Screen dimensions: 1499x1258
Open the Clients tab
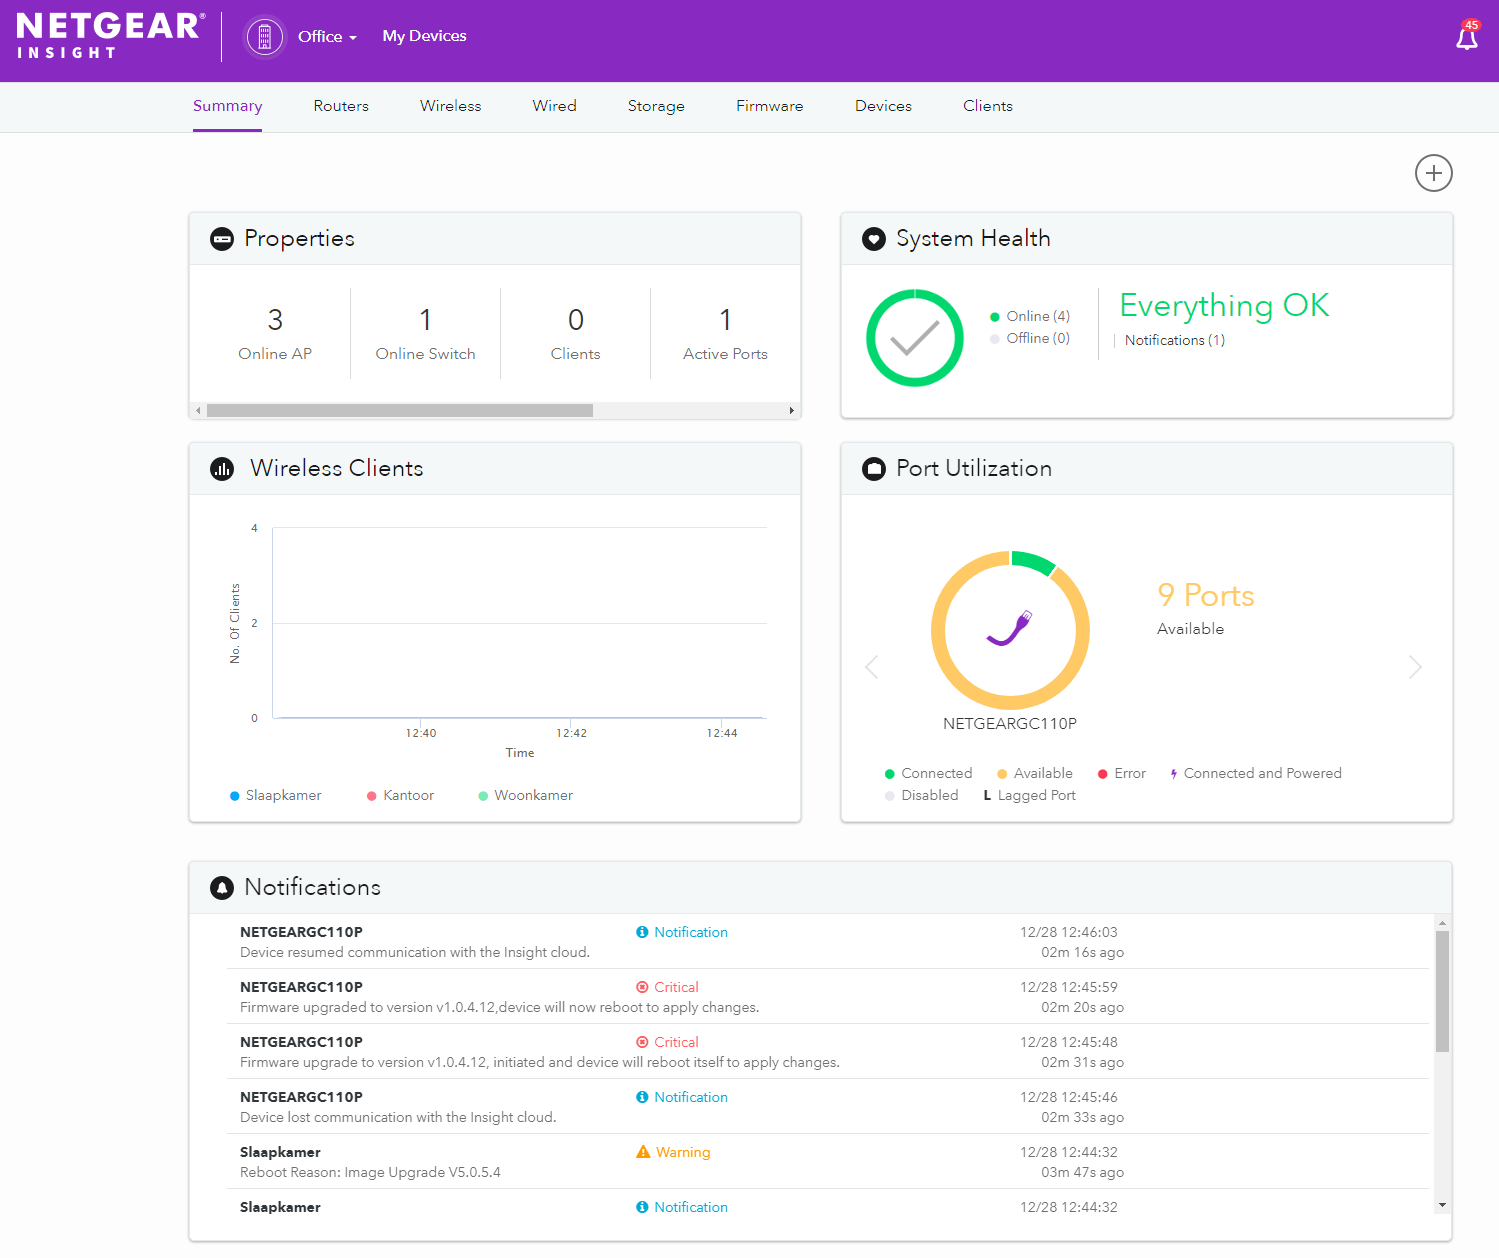[x=988, y=106]
